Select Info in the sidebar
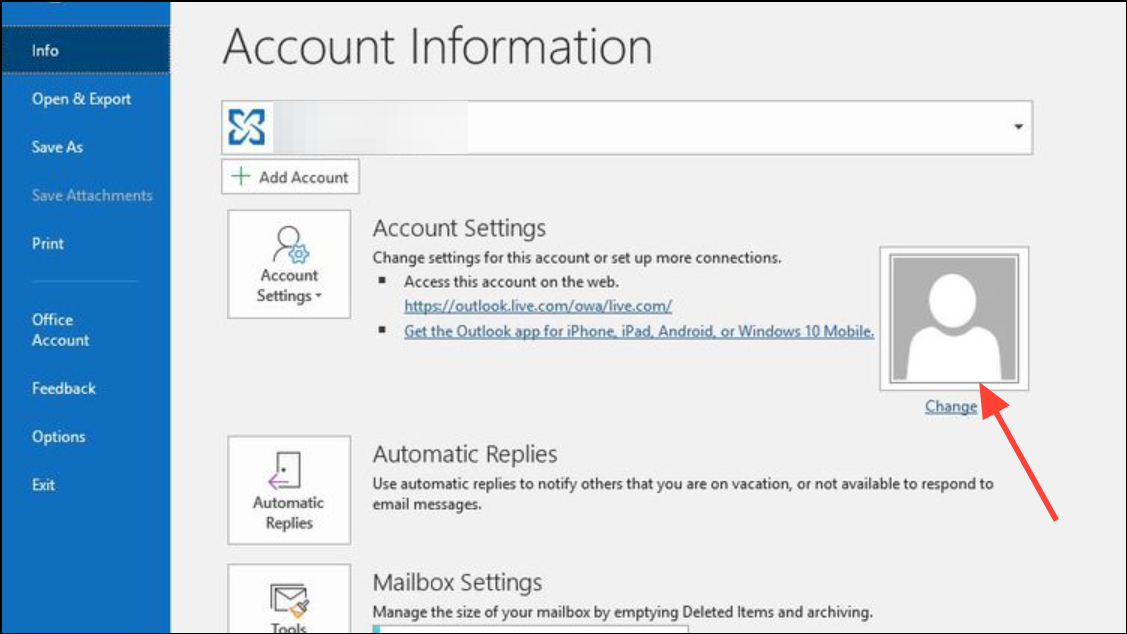The height and width of the screenshot is (634, 1127). pyautogui.click(x=46, y=51)
